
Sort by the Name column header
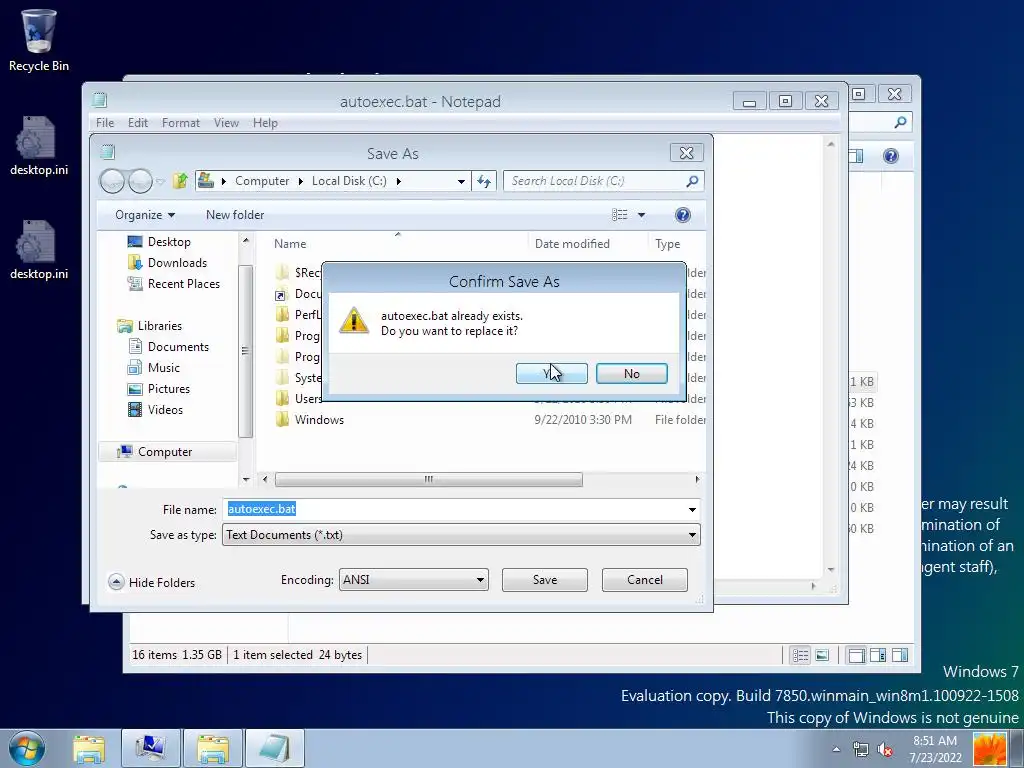point(290,244)
